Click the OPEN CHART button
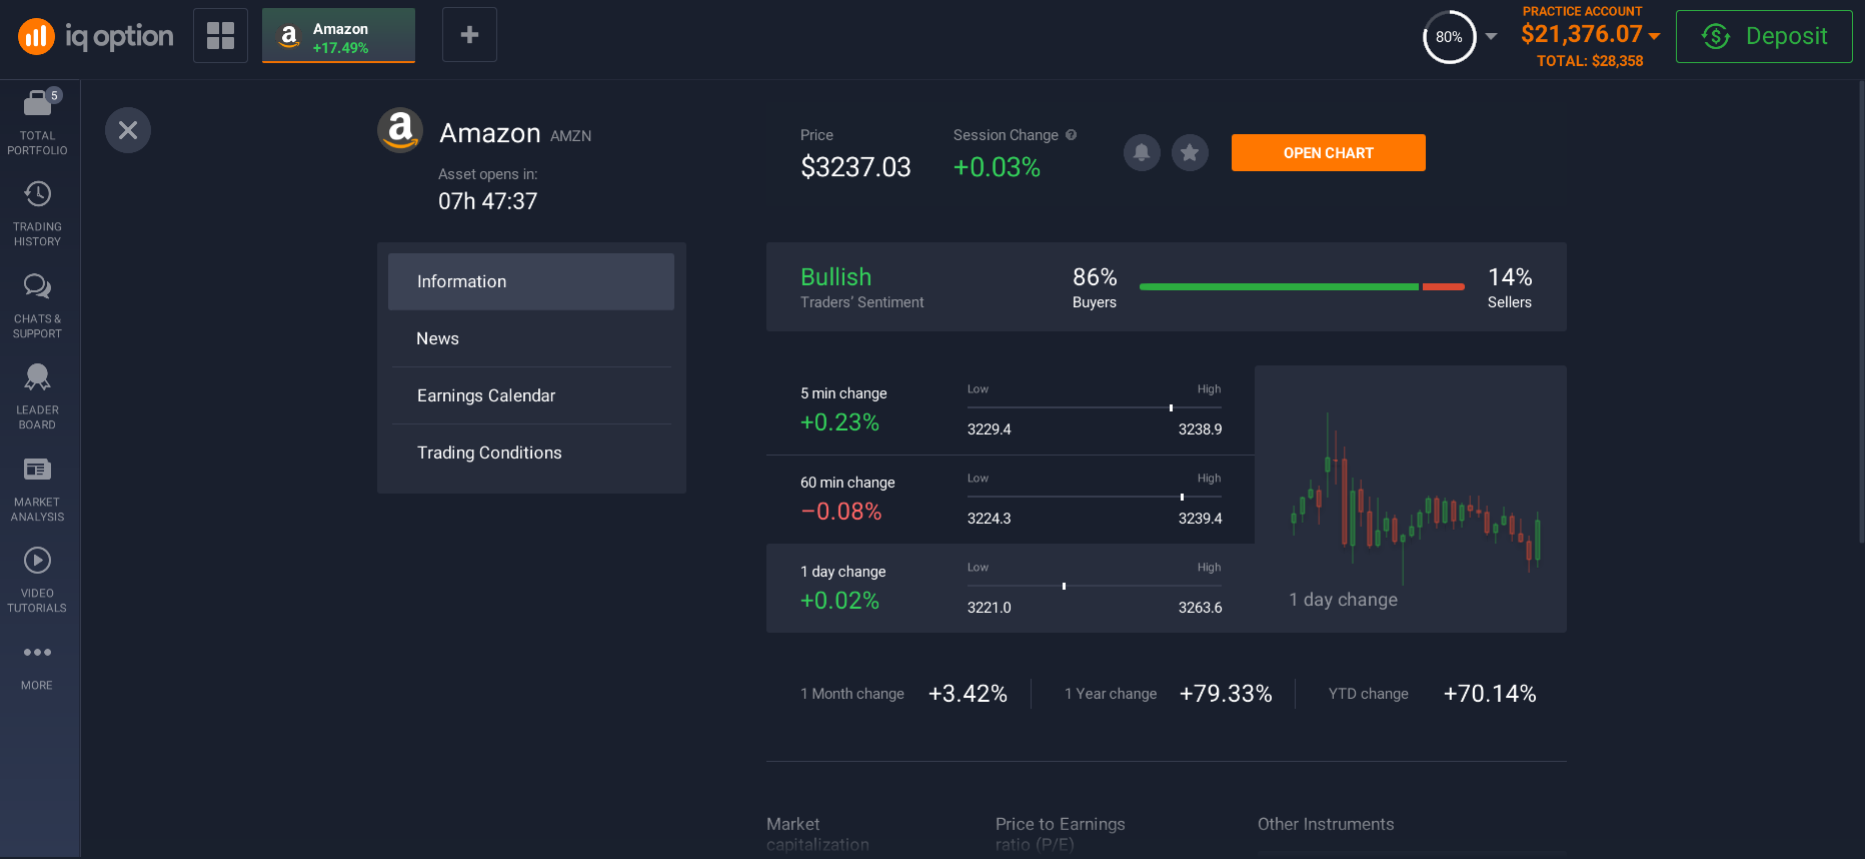The image size is (1865, 859). 1328,153
